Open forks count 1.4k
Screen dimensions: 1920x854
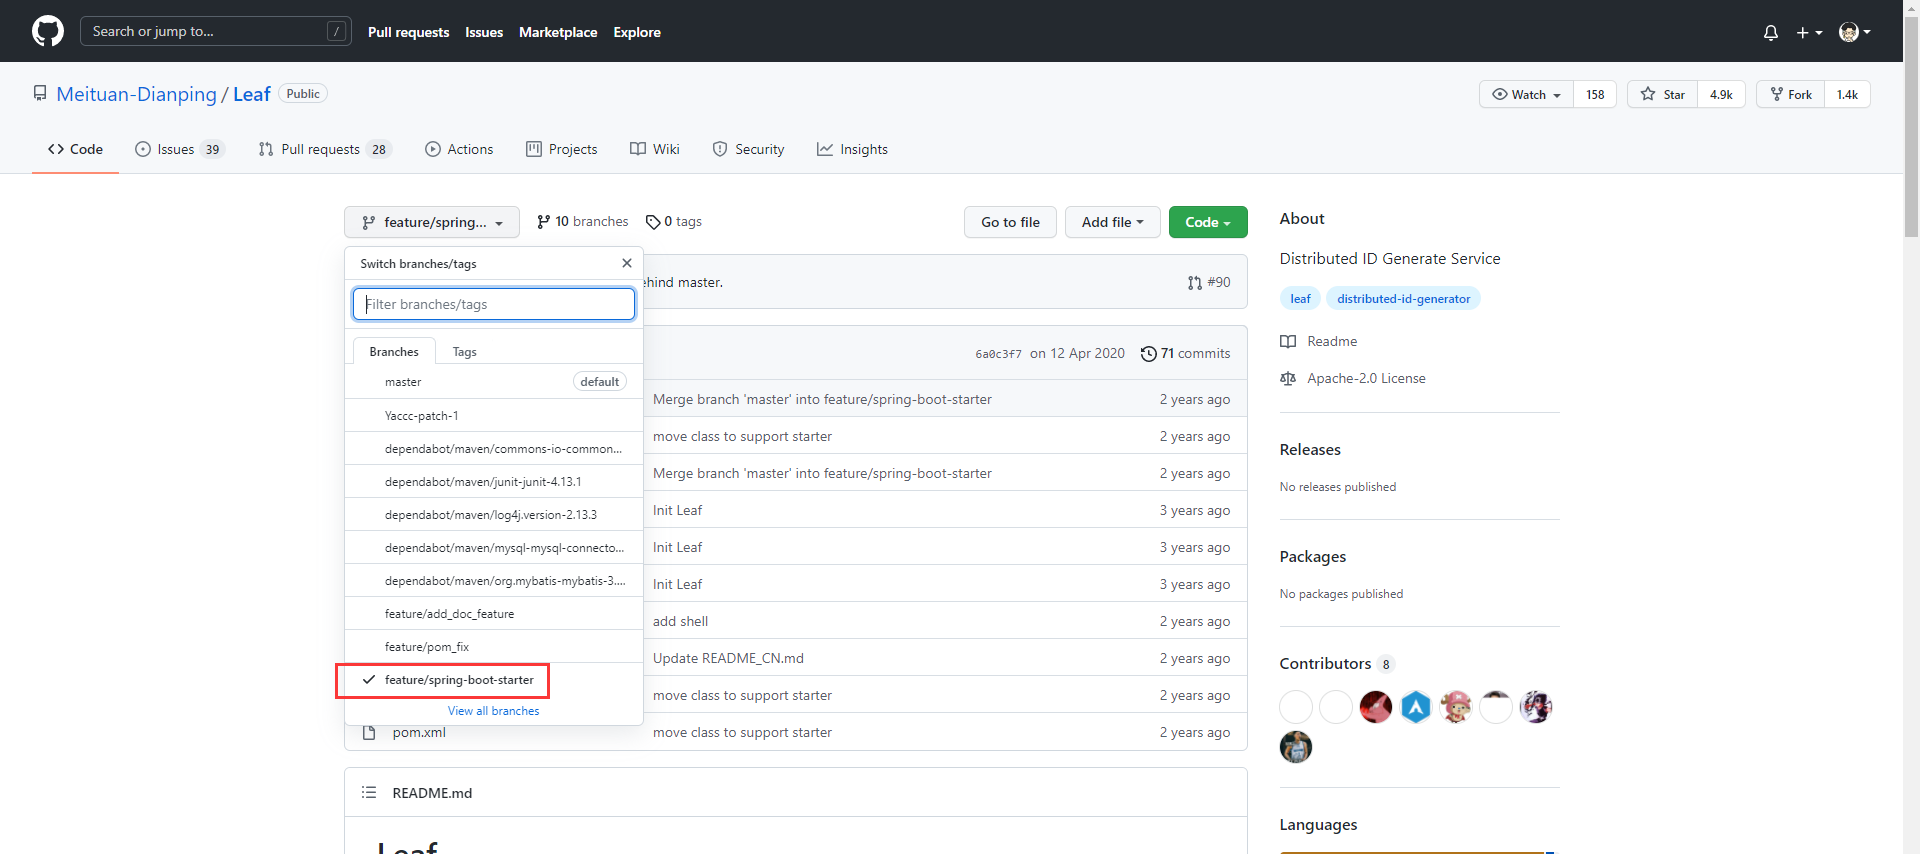[x=1847, y=94]
